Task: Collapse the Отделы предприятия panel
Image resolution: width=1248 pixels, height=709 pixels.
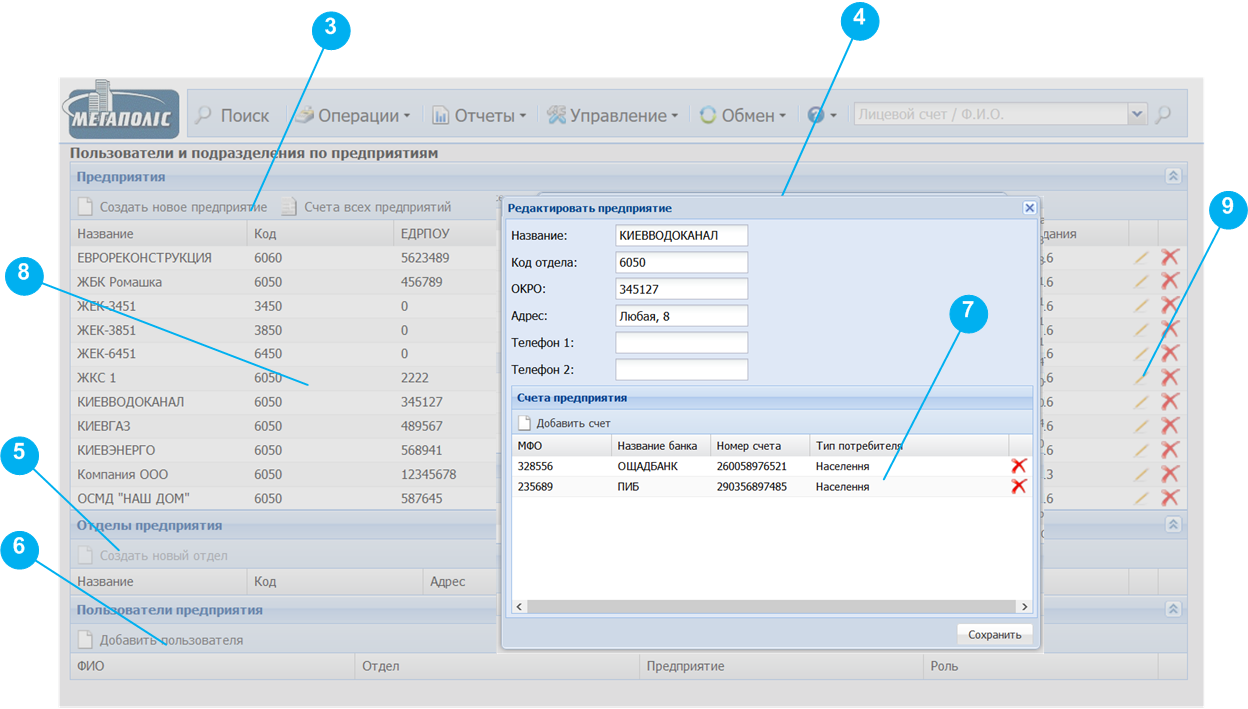Action: 1174,524
